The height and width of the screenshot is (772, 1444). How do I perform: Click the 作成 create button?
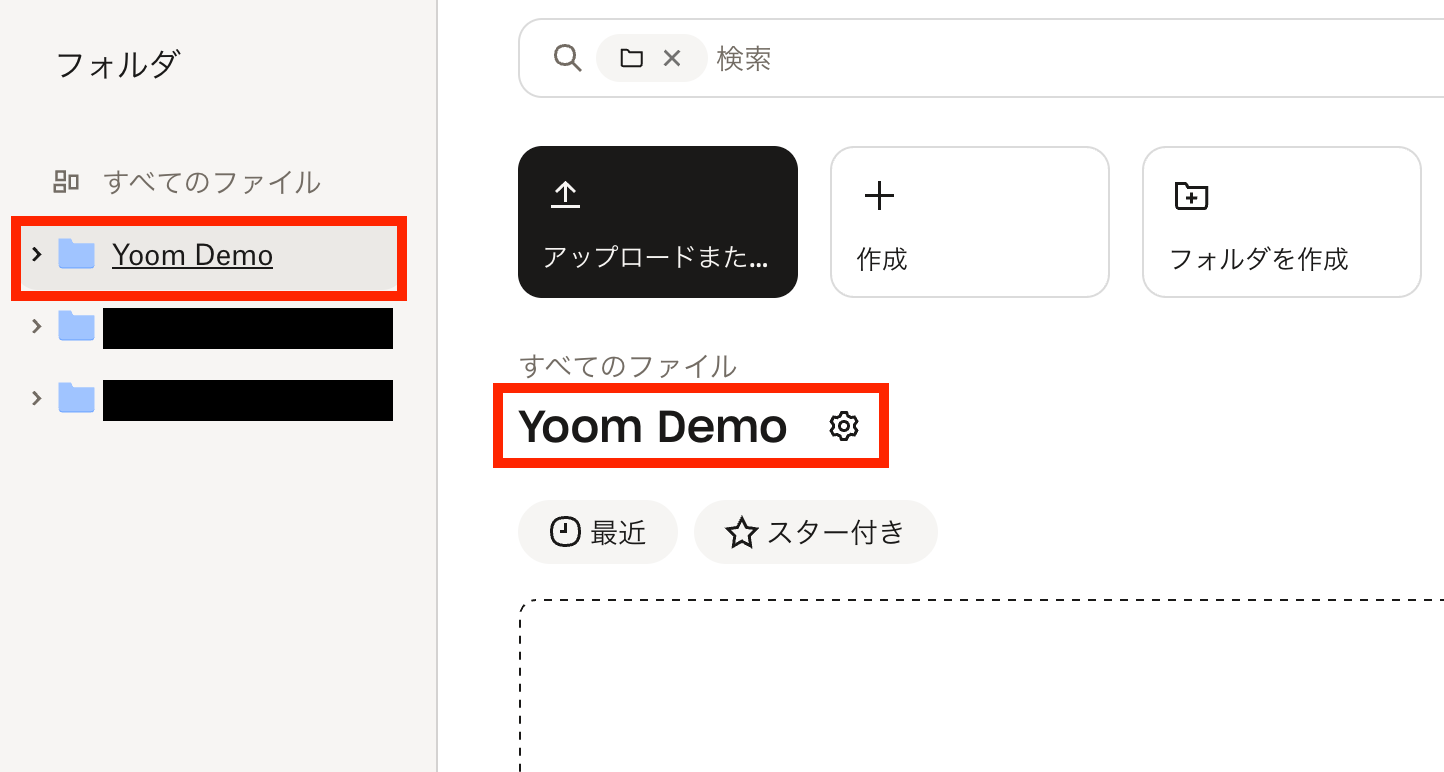click(x=970, y=222)
